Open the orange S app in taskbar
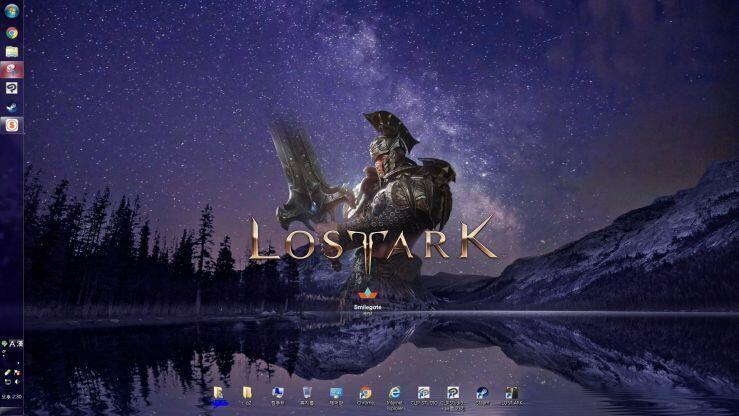 [11, 125]
